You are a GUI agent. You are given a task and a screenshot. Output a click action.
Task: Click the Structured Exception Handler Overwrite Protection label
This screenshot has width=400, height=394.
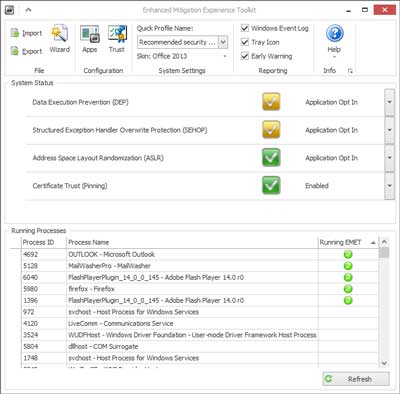[120, 130]
